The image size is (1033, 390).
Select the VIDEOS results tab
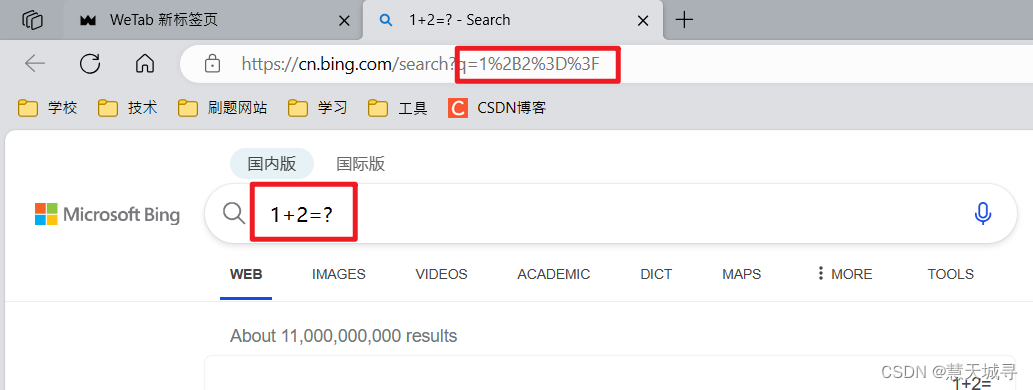(x=441, y=274)
